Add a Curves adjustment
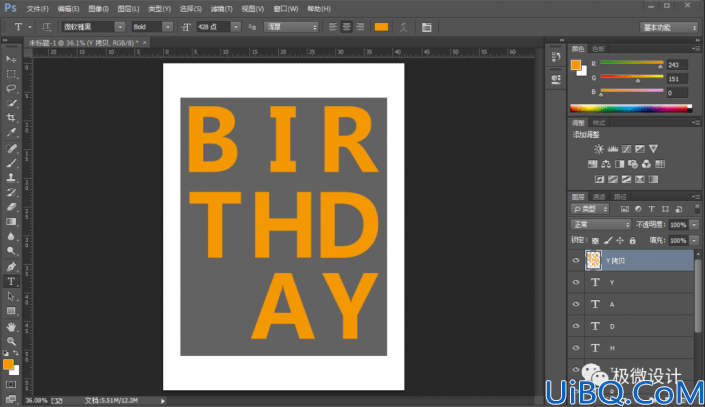The height and width of the screenshot is (407, 705). point(626,149)
